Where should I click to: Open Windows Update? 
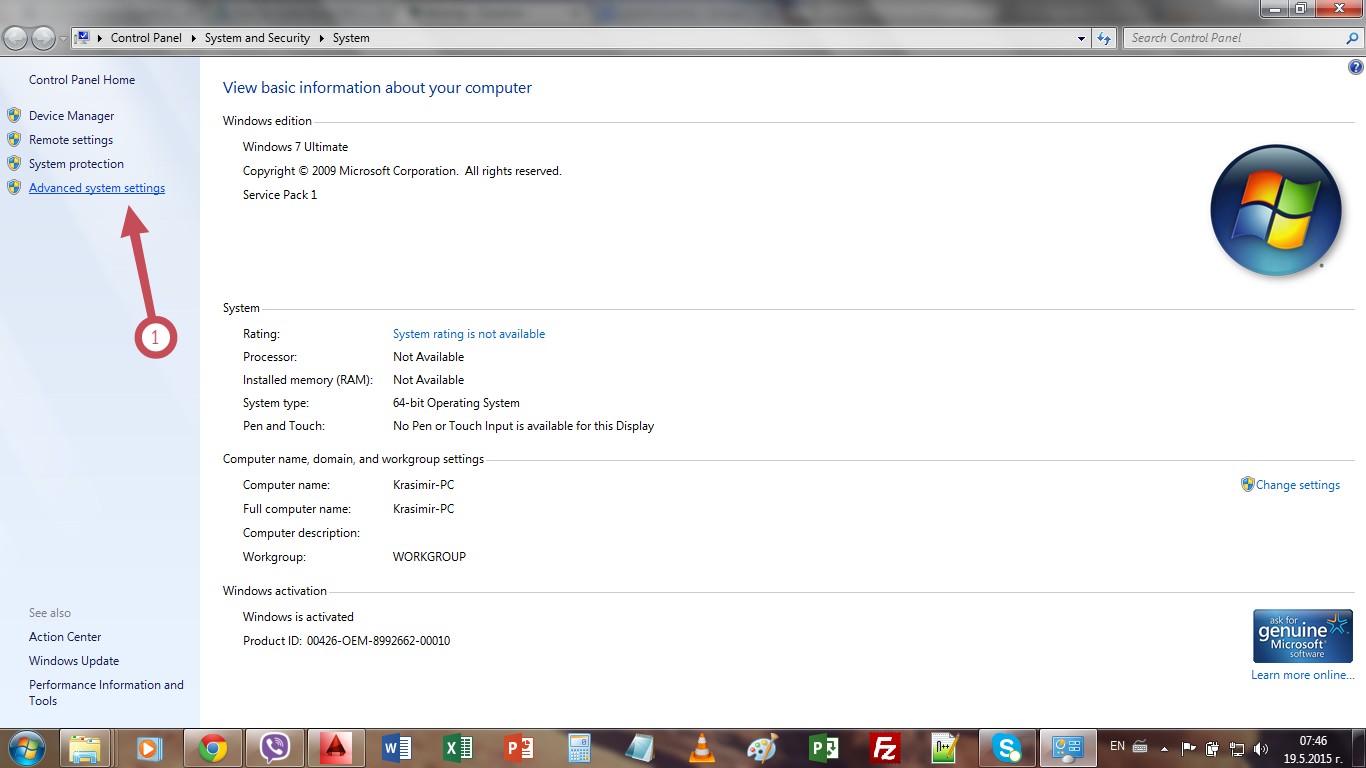click(74, 661)
